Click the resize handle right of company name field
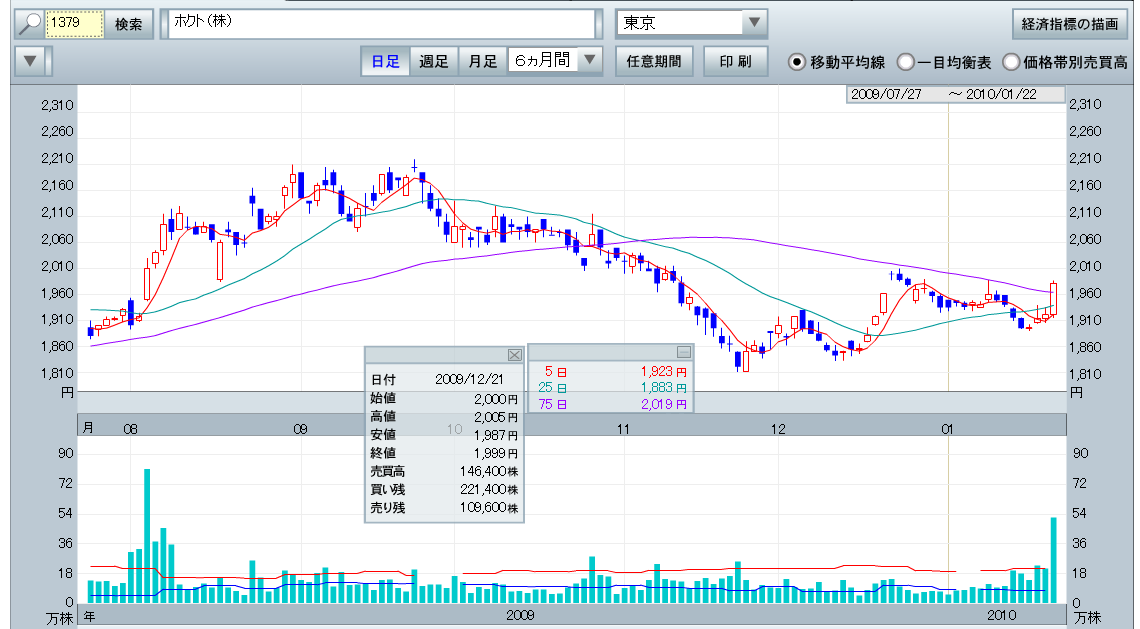Viewport: 1140px width, 629px height. [600, 24]
